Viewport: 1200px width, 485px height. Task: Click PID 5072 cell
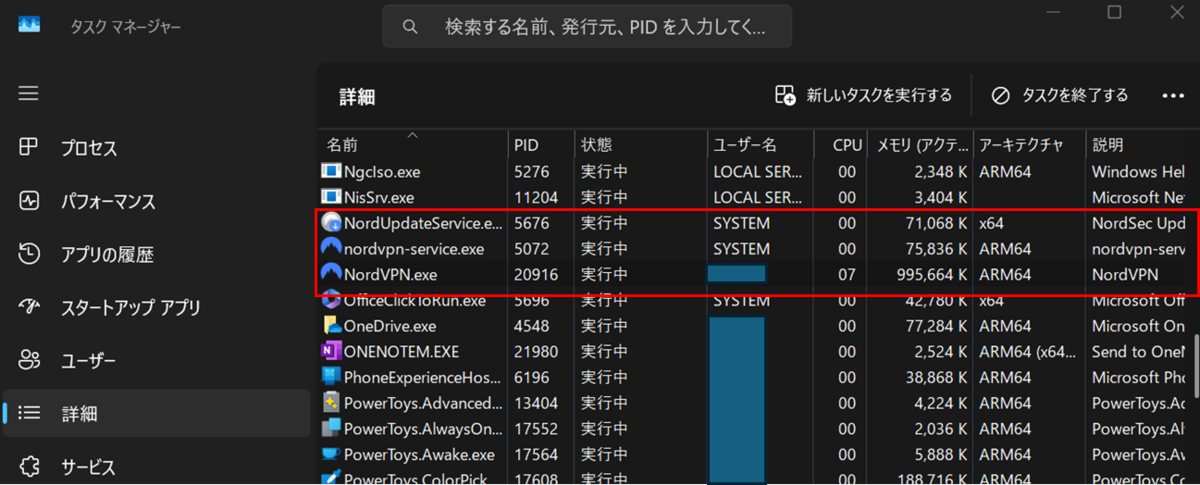pos(532,248)
